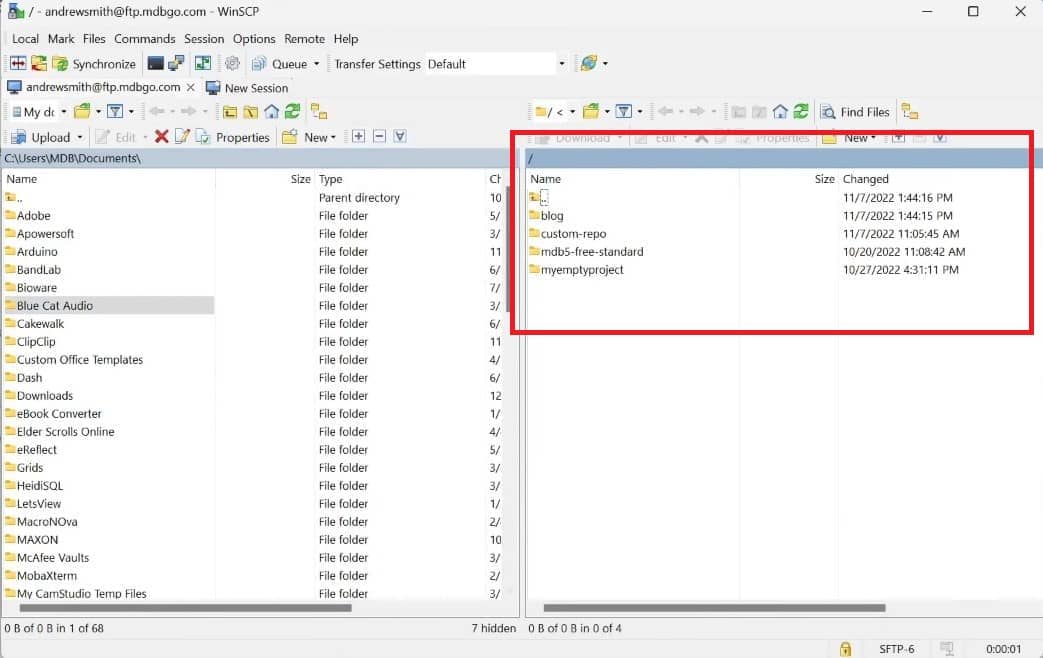The height and width of the screenshot is (658, 1043).
Task: Click the Find Files button
Action: click(x=855, y=112)
